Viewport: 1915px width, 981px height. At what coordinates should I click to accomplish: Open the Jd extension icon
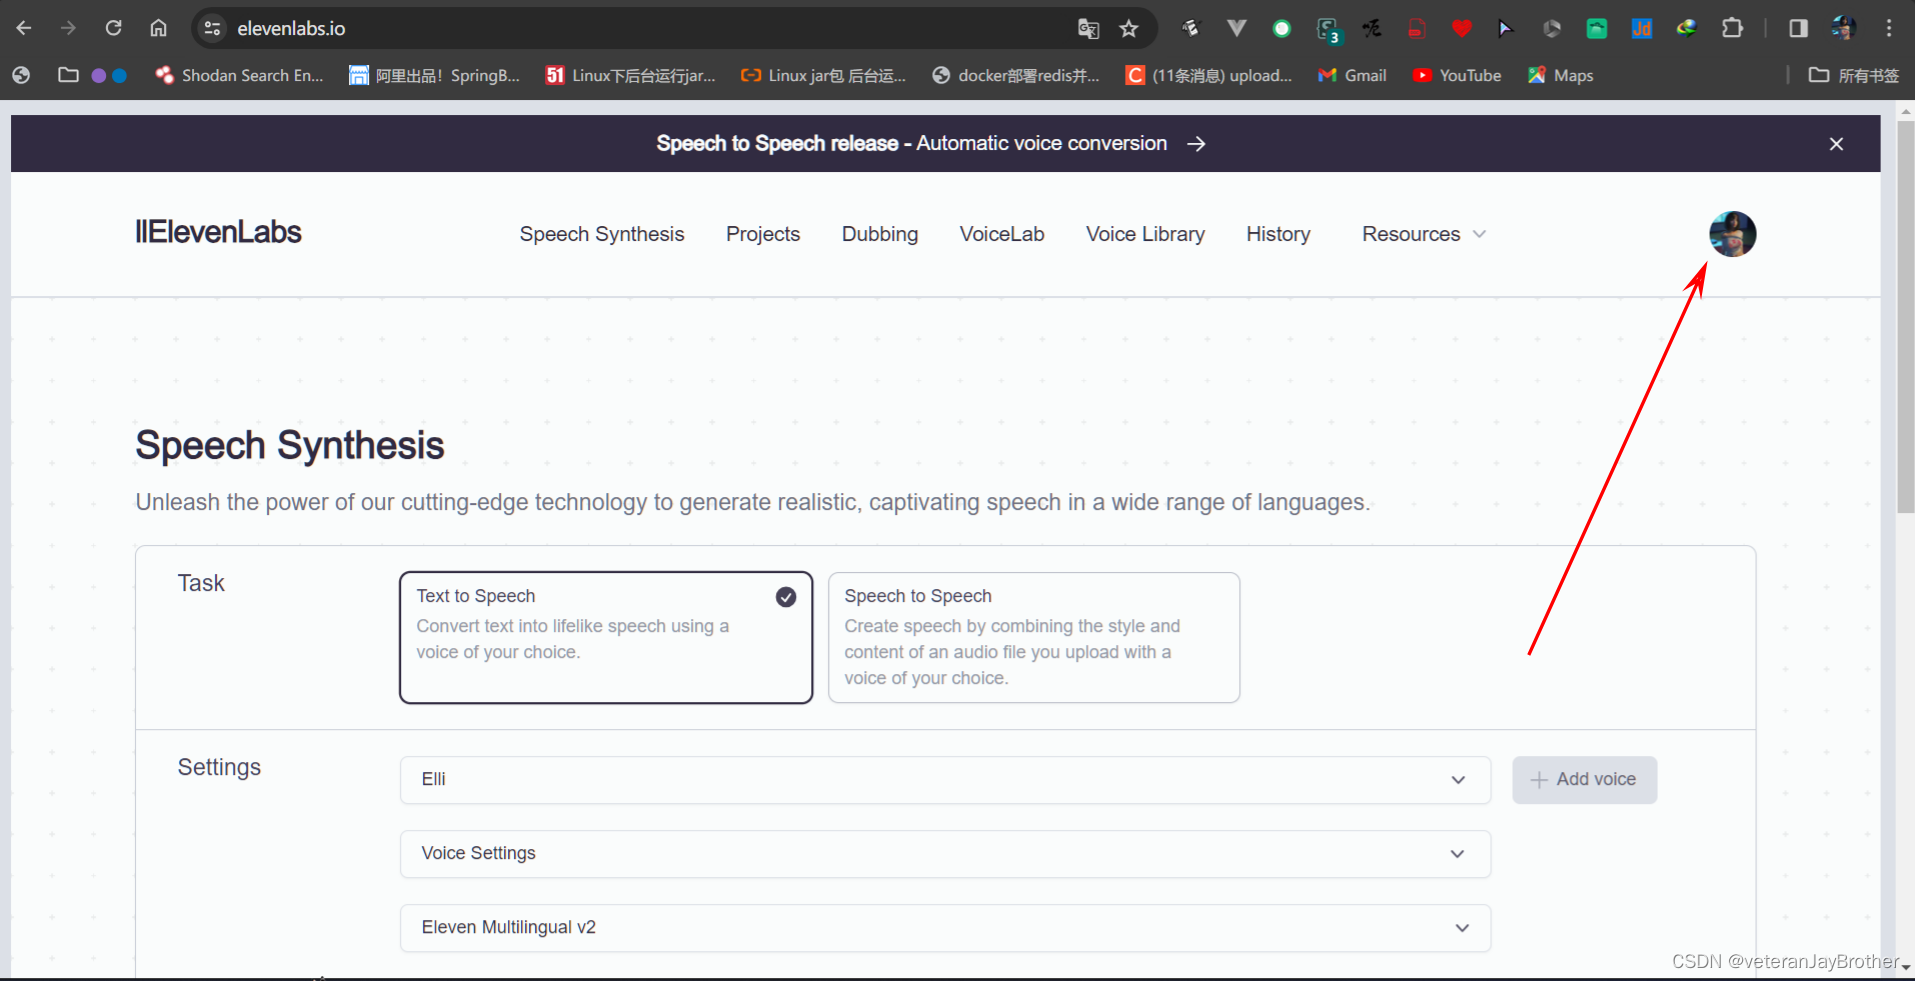tap(1642, 28)
